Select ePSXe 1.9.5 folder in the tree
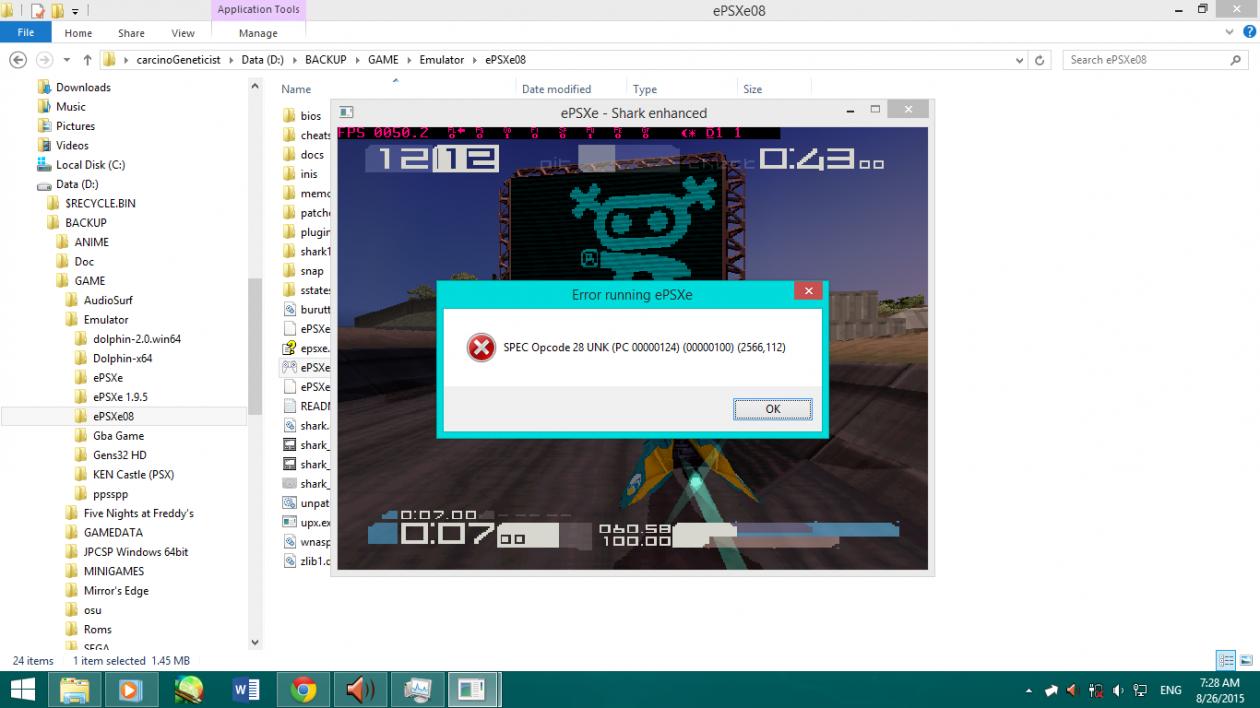The image size is (1260, 708). click(120, 397)
